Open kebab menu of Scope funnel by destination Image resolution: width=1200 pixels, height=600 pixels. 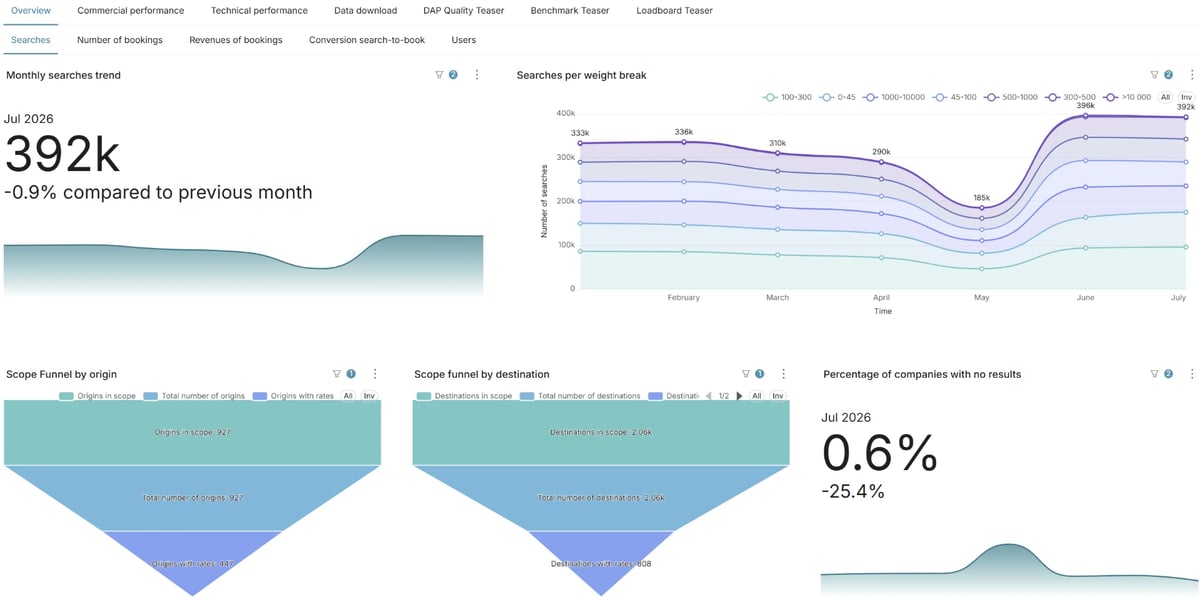(x=783, y=374)
